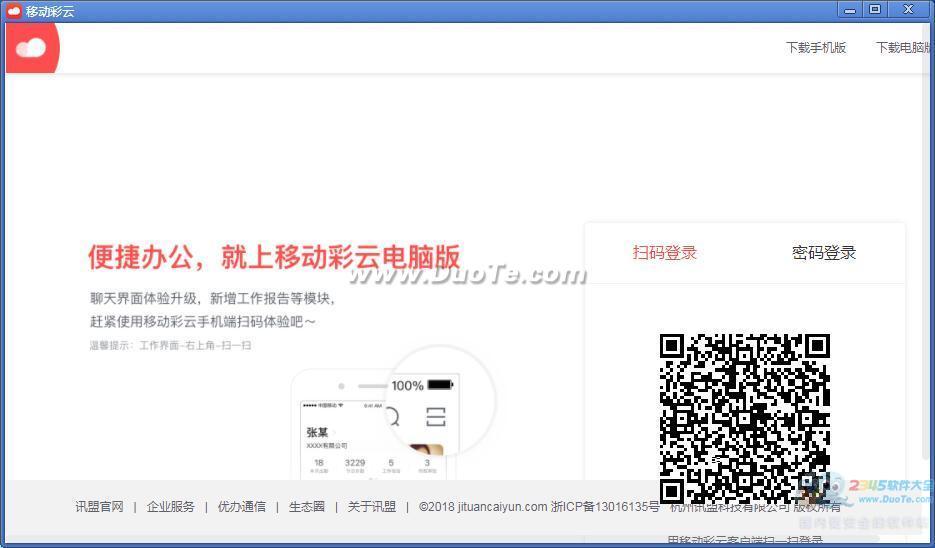Open 讯盟官网 footer link
This screenshot has height=548, width=935.
100,507
